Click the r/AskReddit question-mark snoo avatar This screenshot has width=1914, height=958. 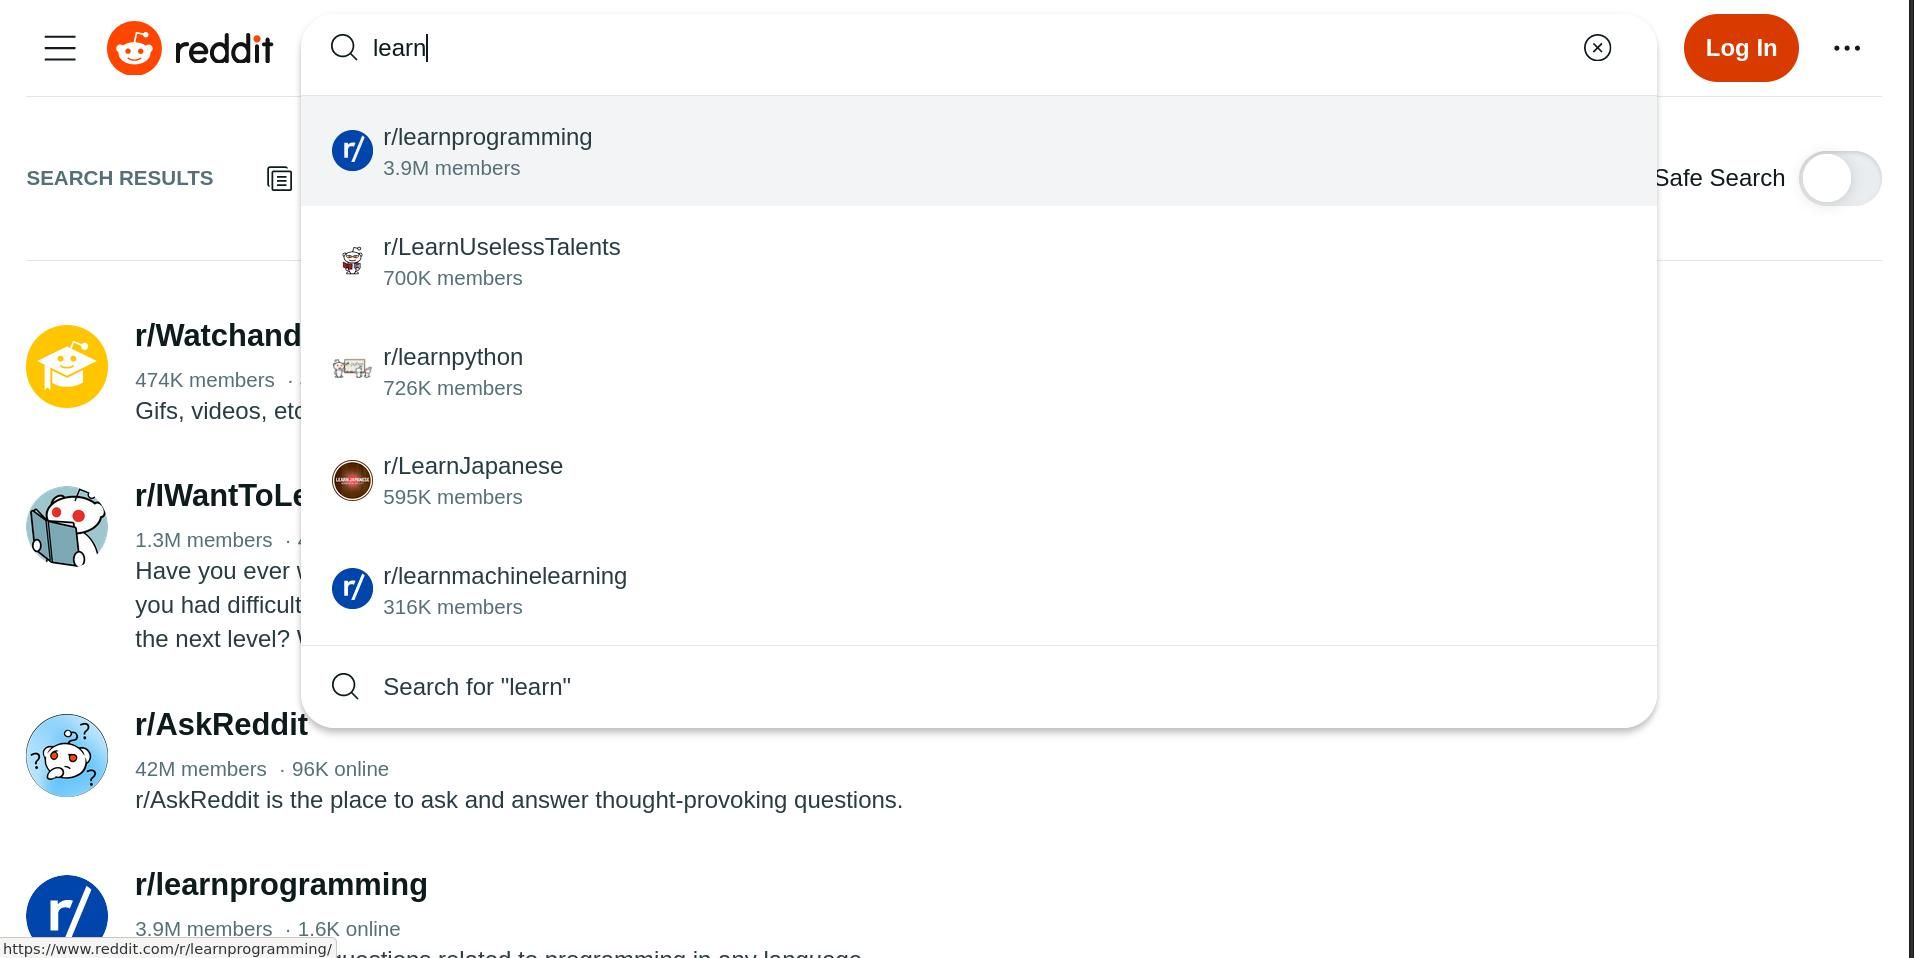[66, 755]
